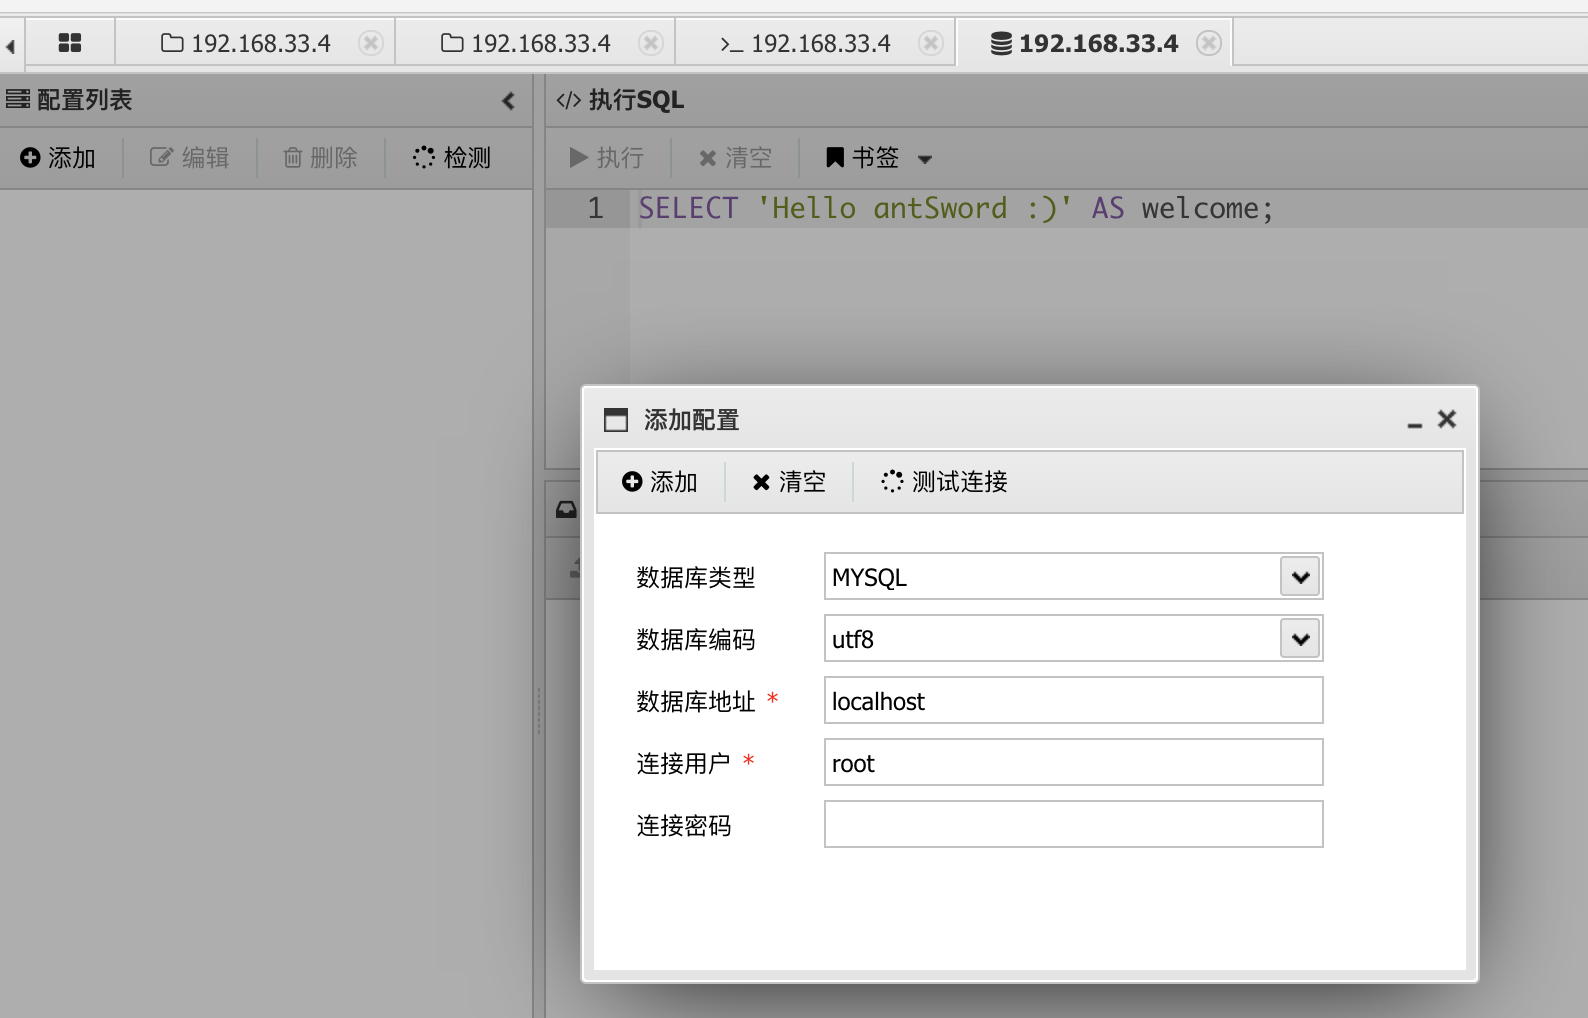The width and height of the screenshot is (1588, 1018).
Task: Switch to the first file manager tab
Action: pos(246,44)
